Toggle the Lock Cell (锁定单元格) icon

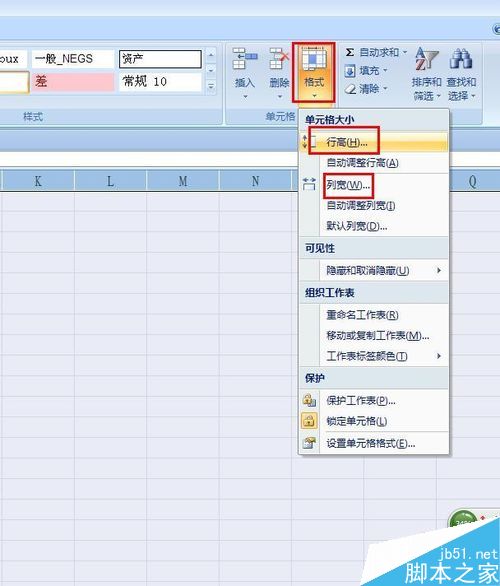pos(309,421)
